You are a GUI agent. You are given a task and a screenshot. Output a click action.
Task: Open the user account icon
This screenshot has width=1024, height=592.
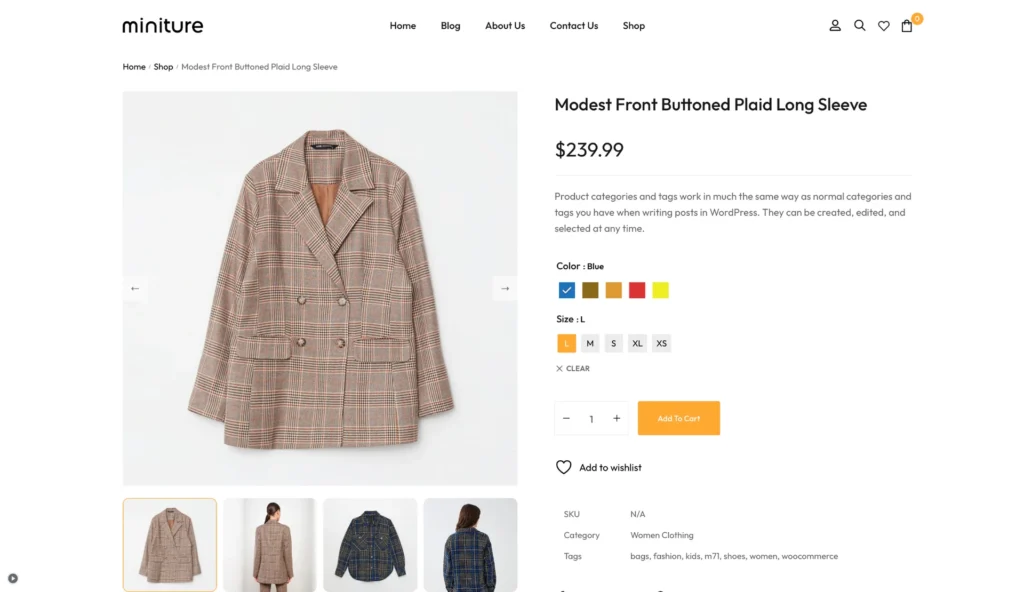835,26
